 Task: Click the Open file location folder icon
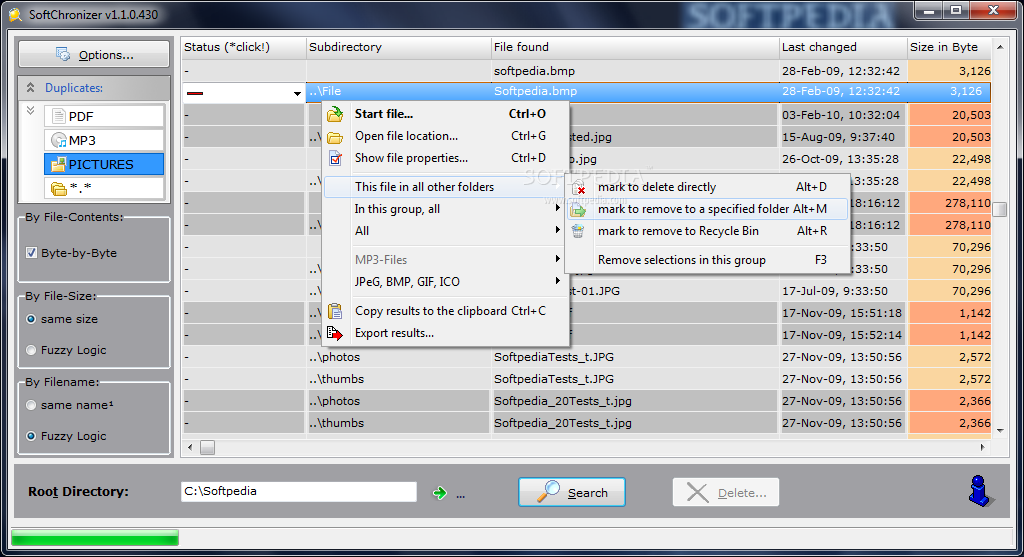coord(335,137)
